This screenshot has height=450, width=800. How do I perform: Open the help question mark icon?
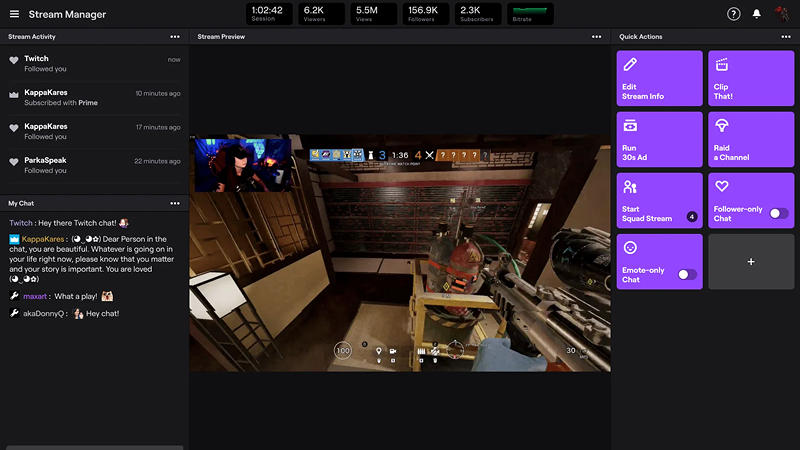(x=734, y=14)
